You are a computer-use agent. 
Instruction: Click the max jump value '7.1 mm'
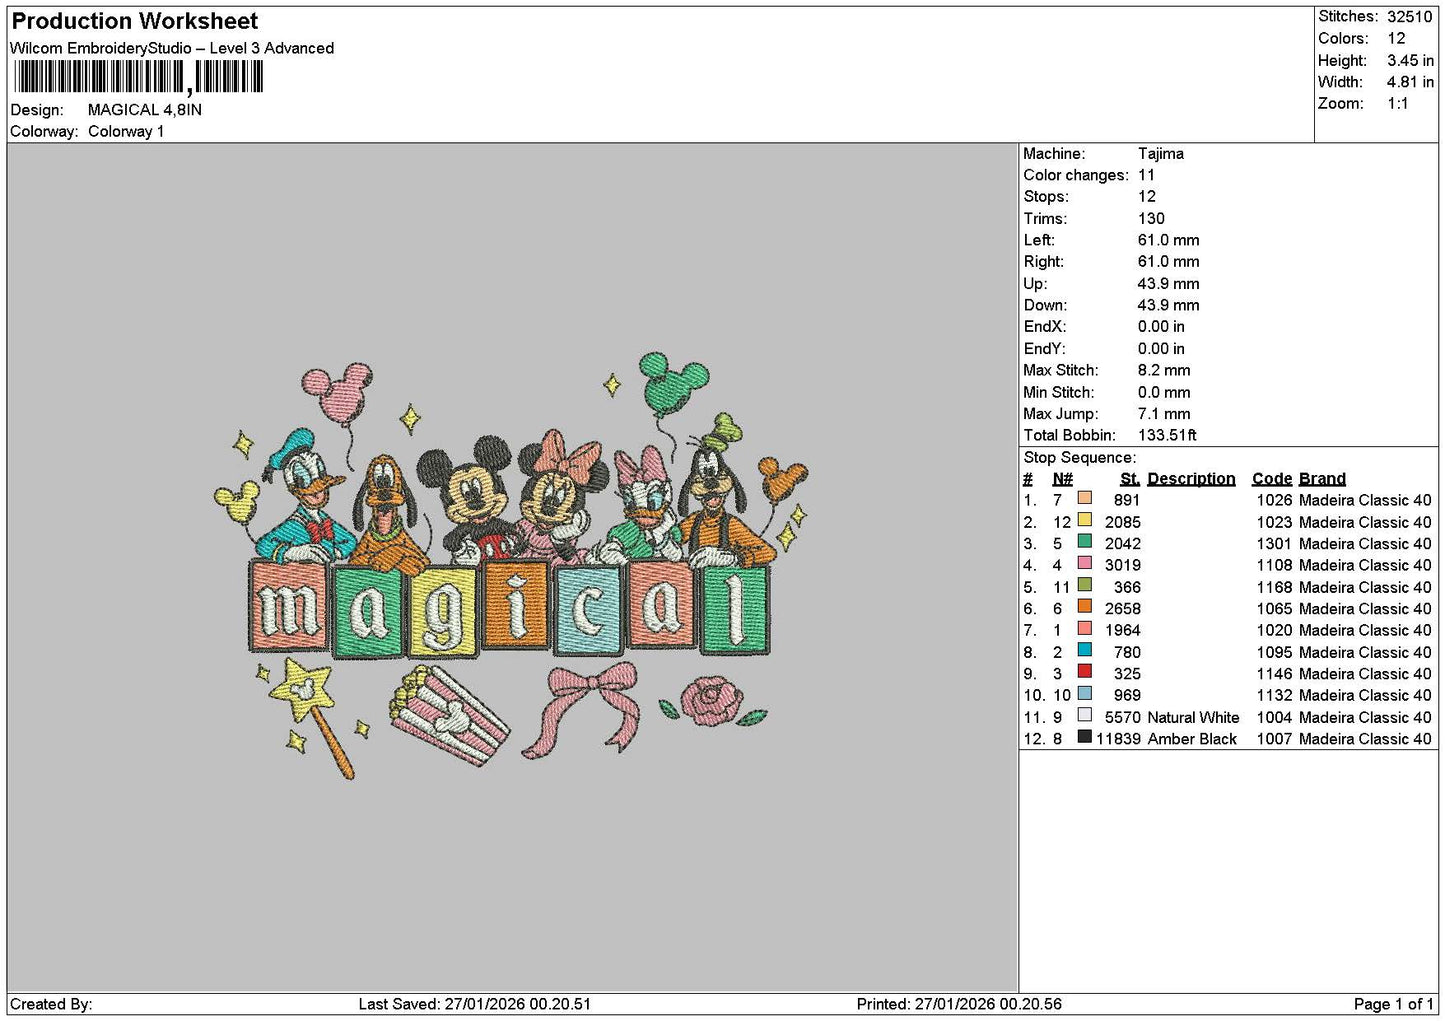click(1164, 414)
